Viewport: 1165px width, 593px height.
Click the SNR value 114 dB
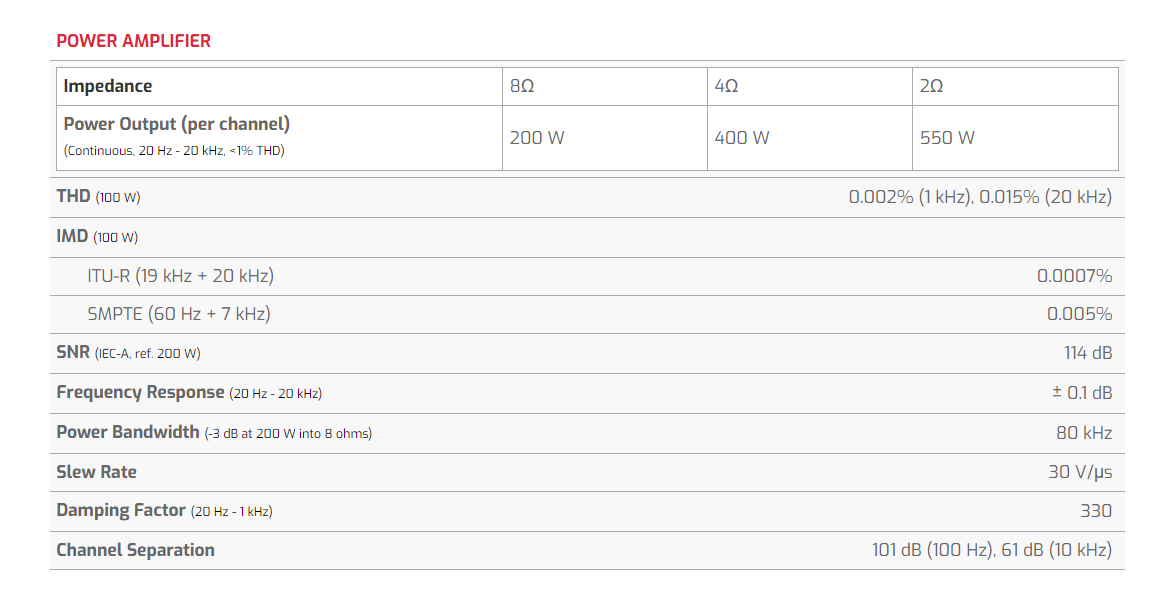point(1088,353)
